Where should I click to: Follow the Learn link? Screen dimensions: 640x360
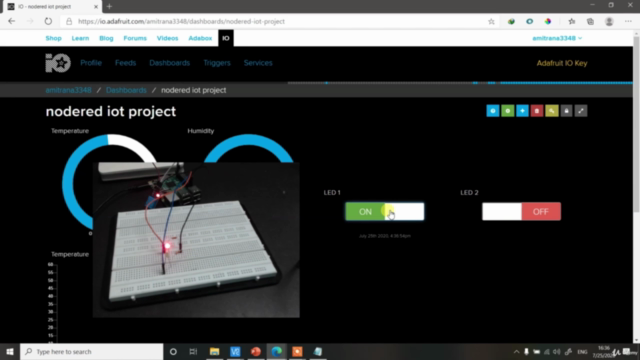[80, 38]
